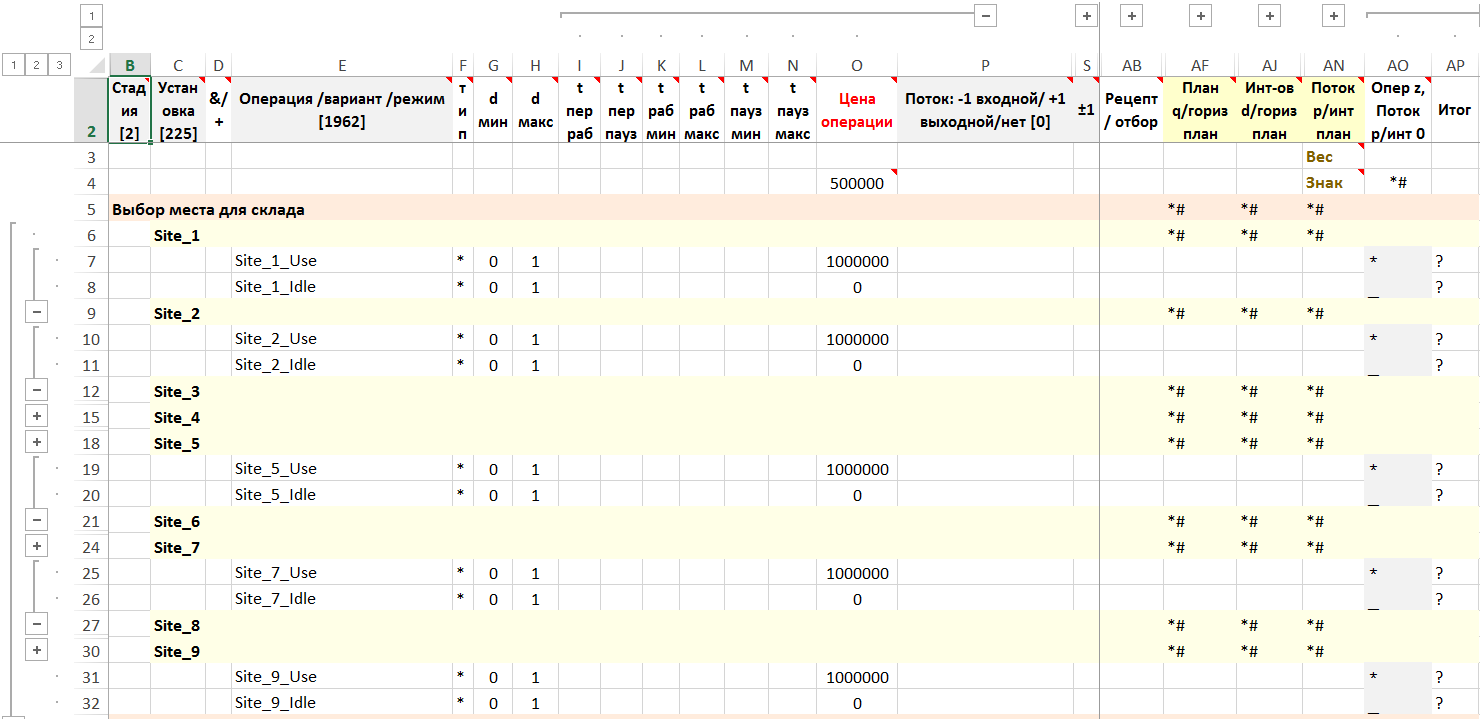Collapse the column group above column P
Viewport: 1480px width, 719px height.
tap(985, 16)
